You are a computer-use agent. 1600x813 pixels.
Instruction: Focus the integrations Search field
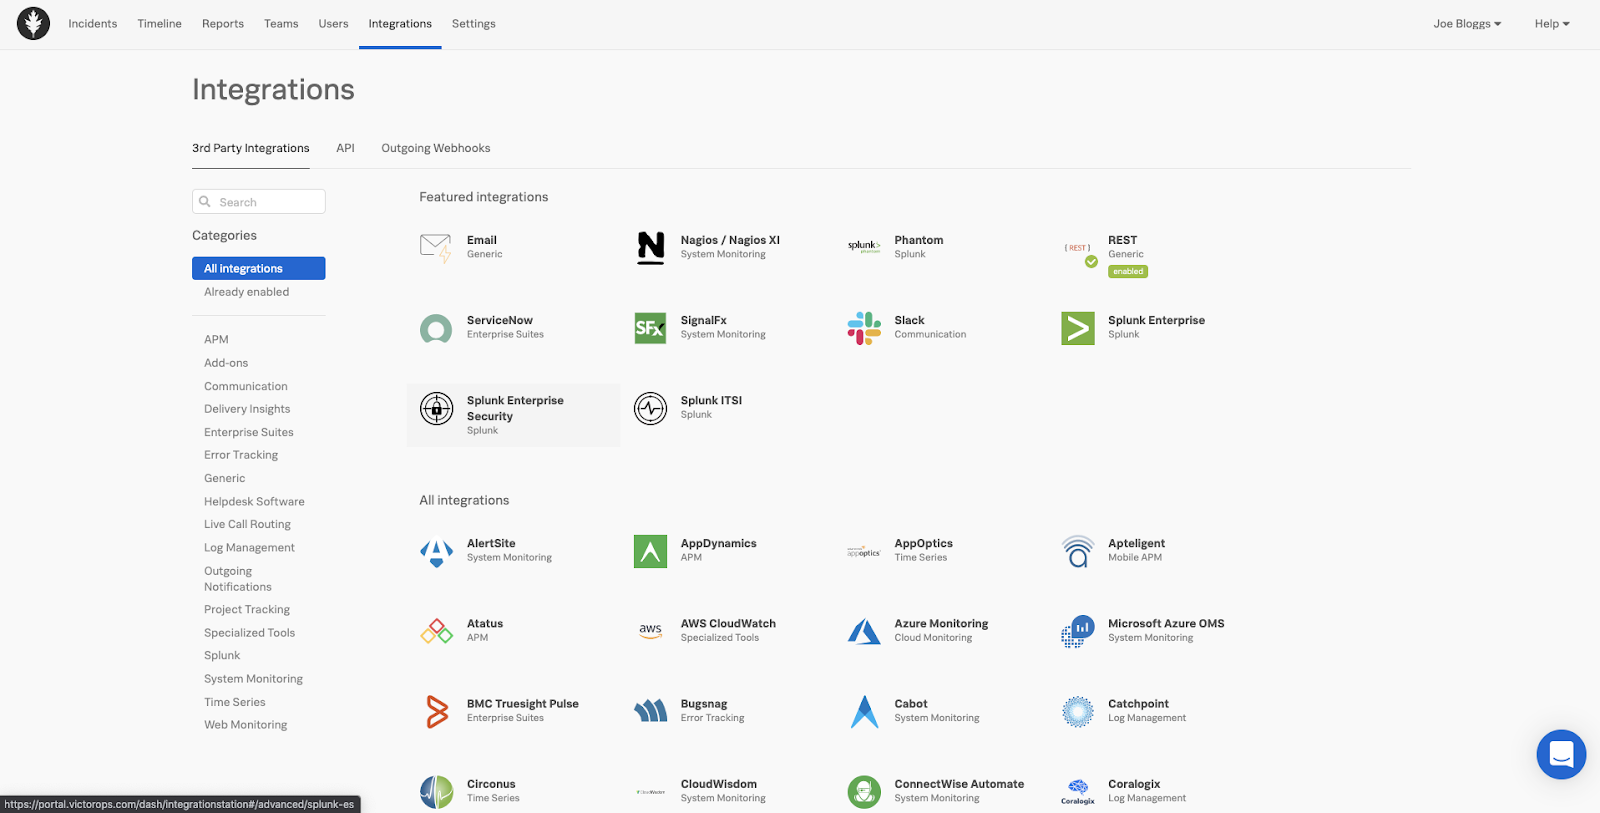(259, 202)
